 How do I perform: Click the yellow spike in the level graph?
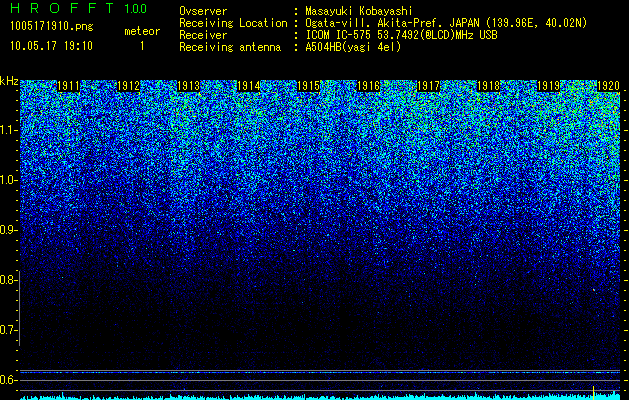pos(594,392)
